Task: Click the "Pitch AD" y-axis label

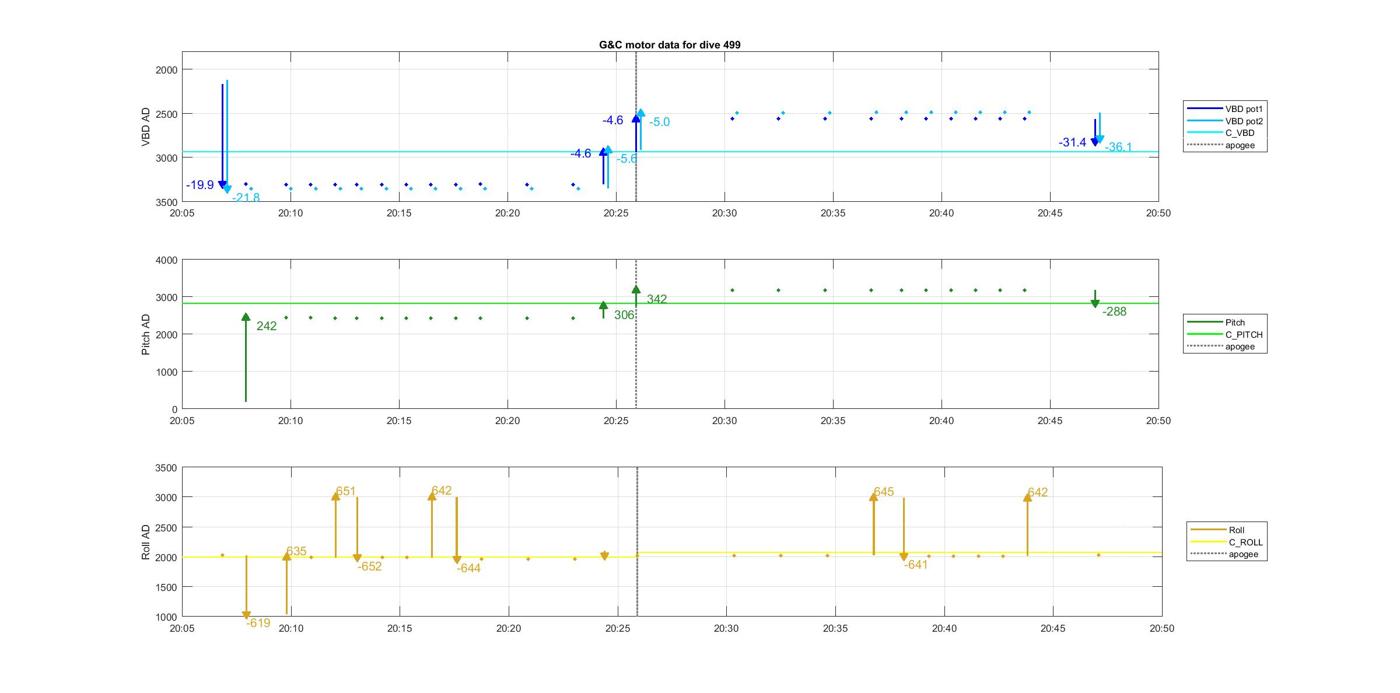Action: (x=146, y=334)
